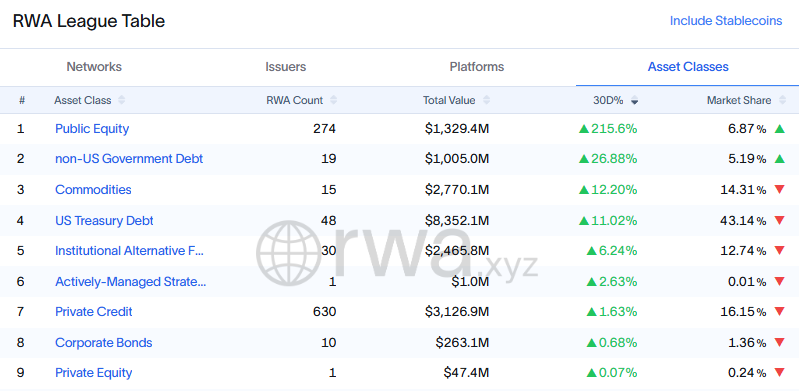Click the $2,770.1M total value cell

(x=457, y=190)
